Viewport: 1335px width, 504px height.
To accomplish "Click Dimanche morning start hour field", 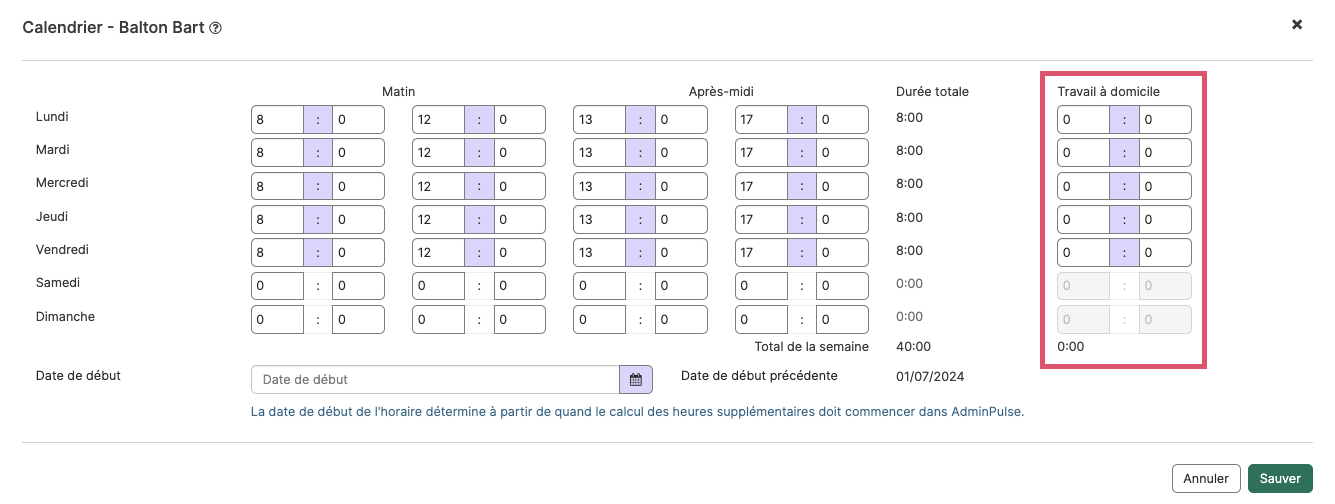I will (277, 319).
